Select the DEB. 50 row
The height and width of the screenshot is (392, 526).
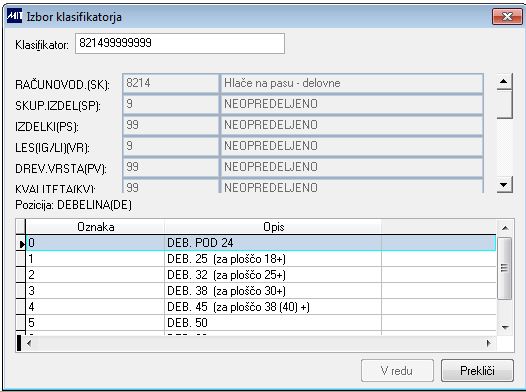pos(261,323)
